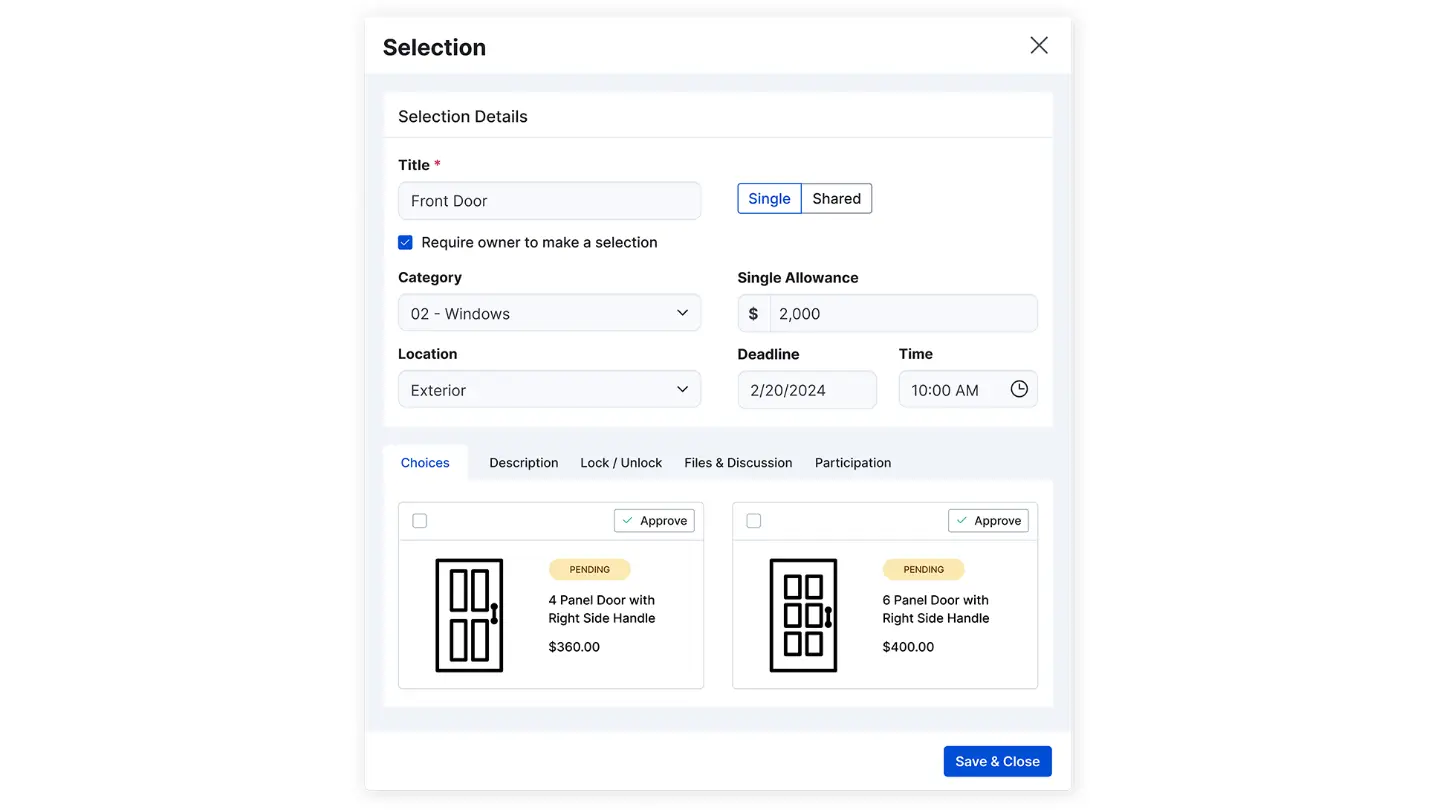Click the Time field showing 10:00 AM

pyautogui.click(x=968, y=390)
